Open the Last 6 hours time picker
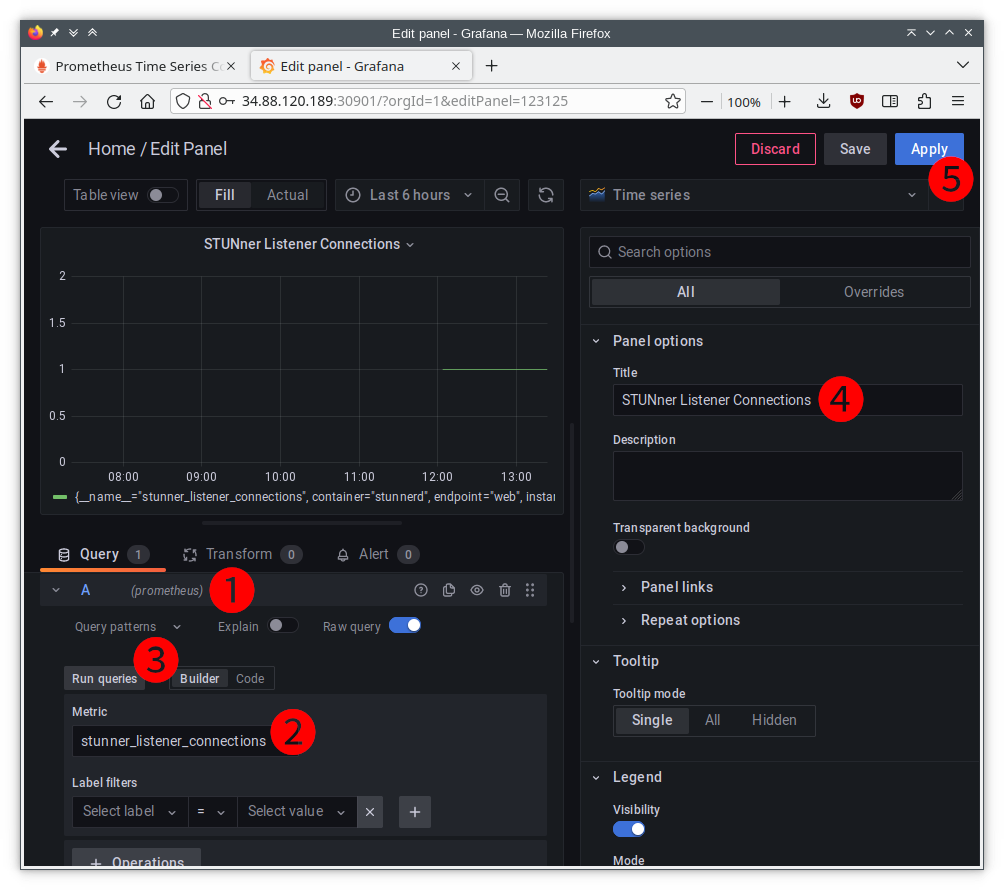This screenshot has width=1004, height=890. [x=409, y=195]
